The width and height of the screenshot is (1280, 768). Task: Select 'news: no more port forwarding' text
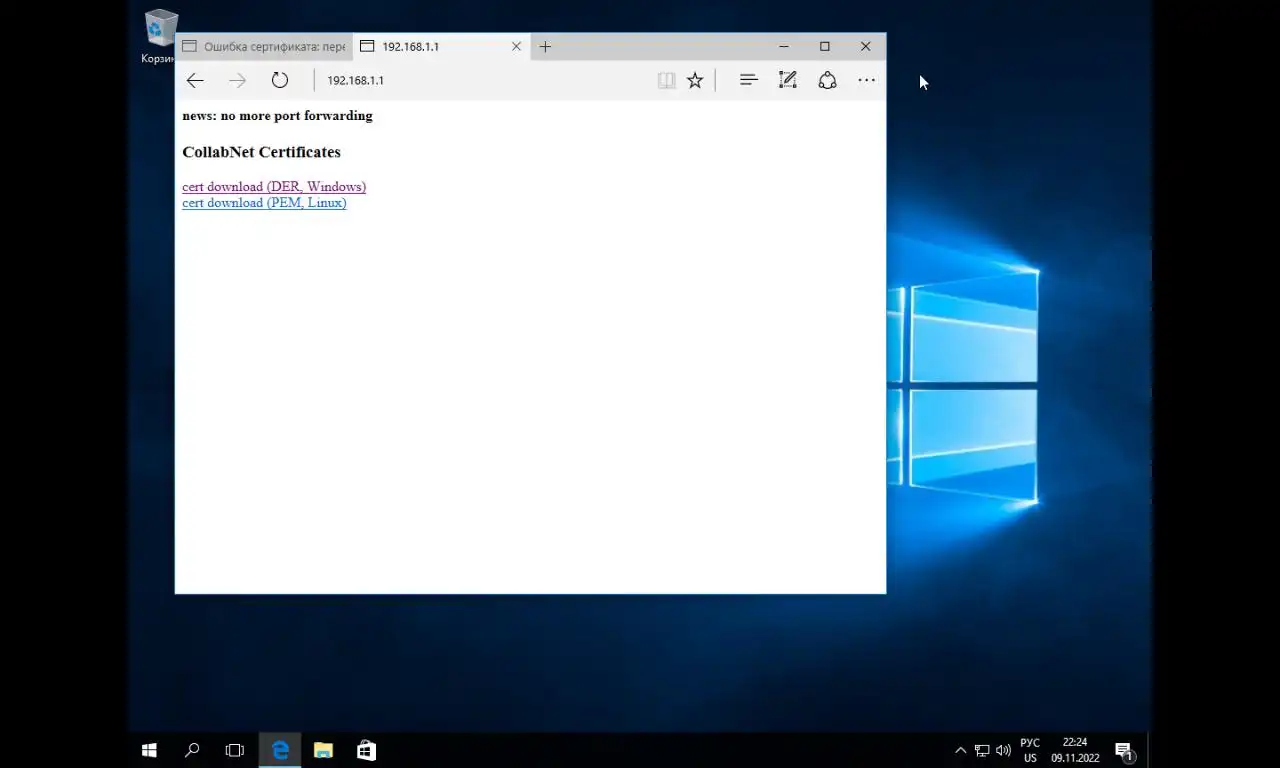click(x=277, y=116)
